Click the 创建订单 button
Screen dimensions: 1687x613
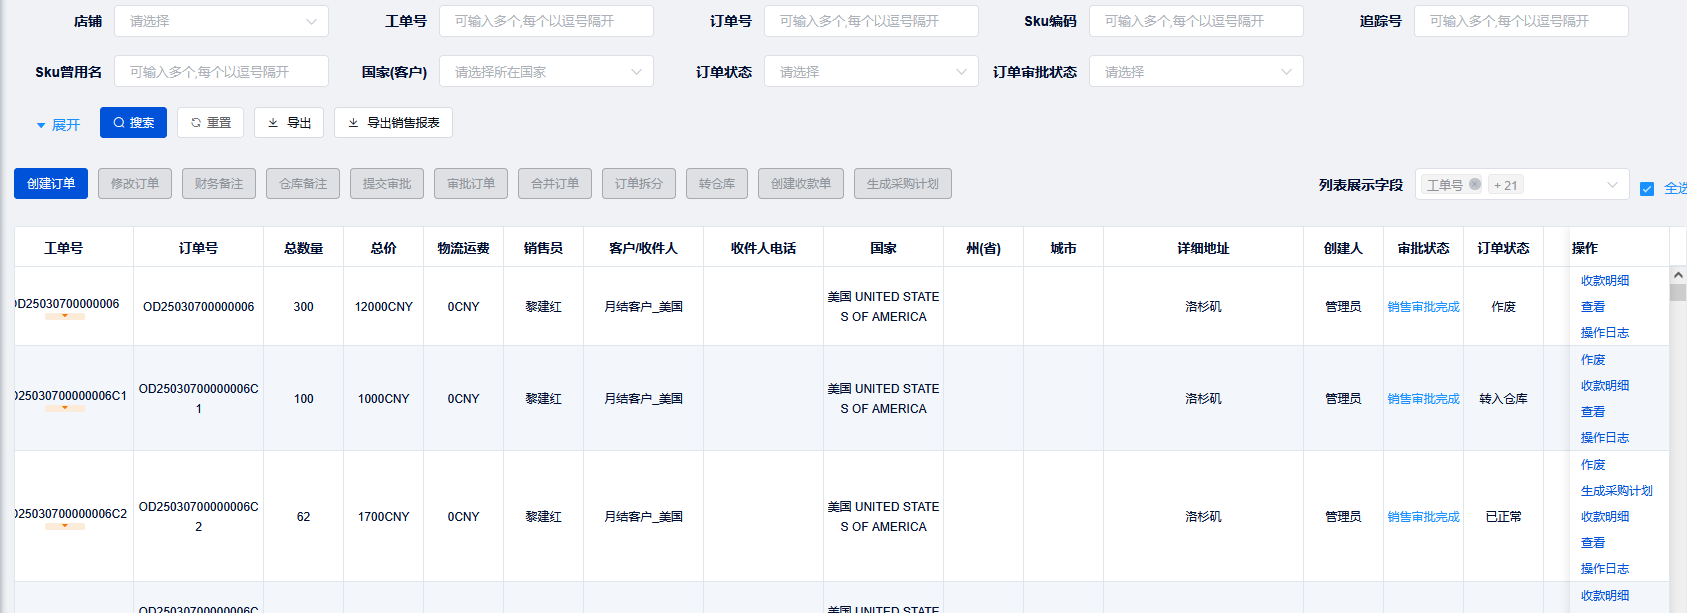click(x=51, y=184)
